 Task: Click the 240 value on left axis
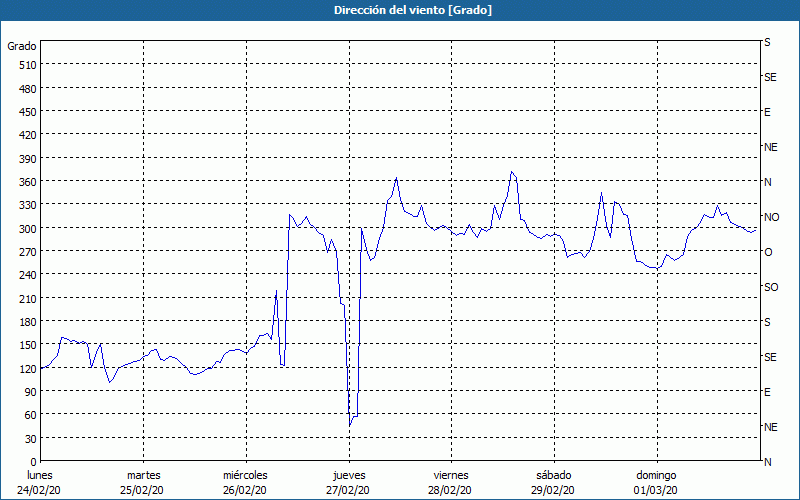click(x=28, y=275)
